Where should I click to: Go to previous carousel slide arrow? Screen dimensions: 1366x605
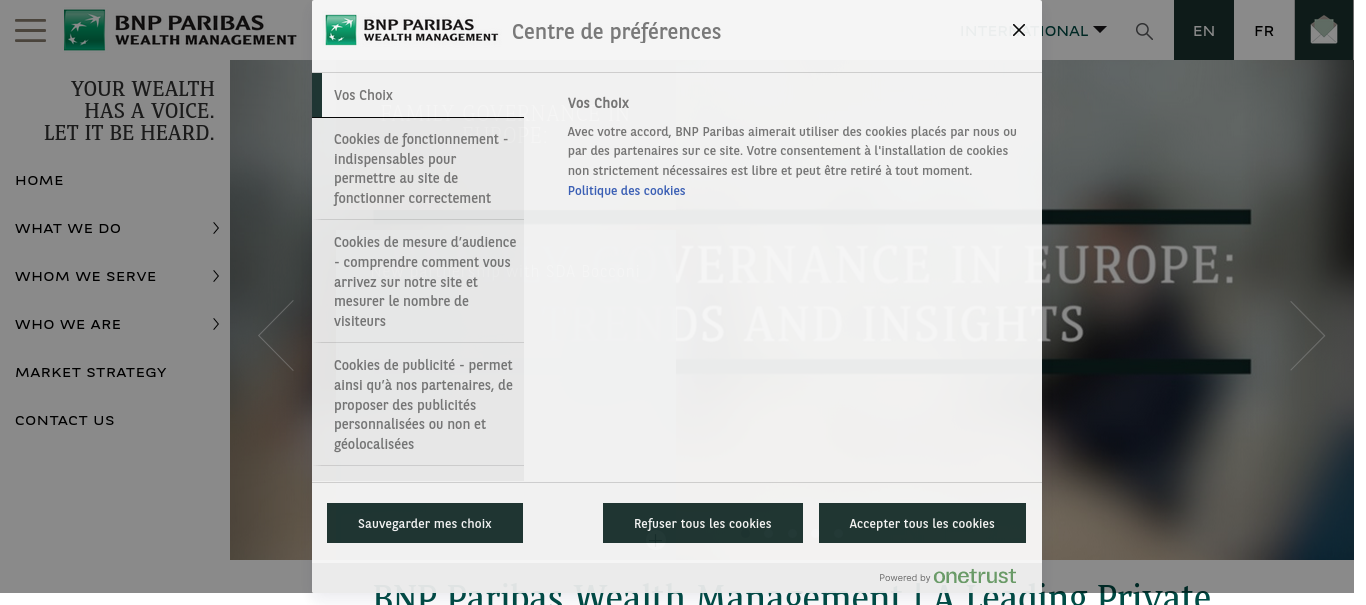(x=276, y=336)
